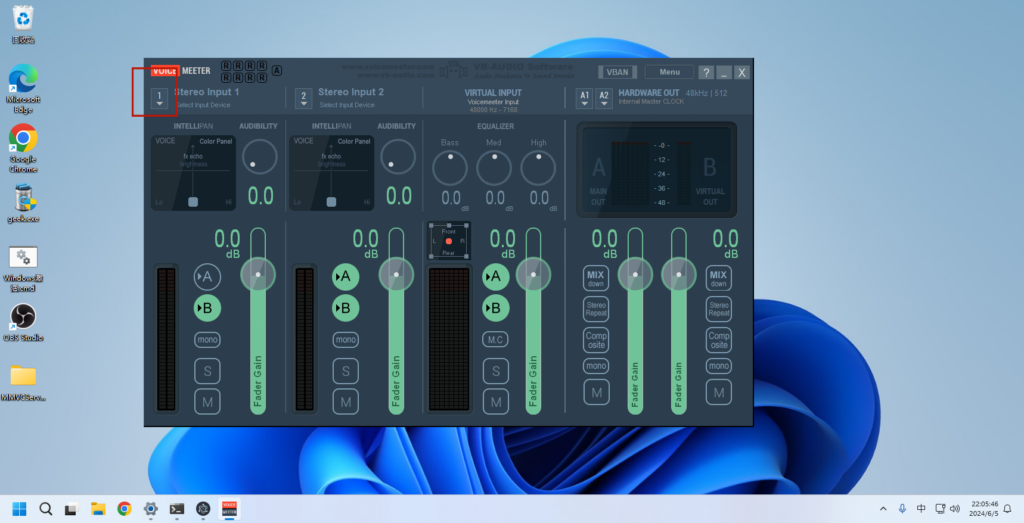
Task: Click Composite on the B output
Action: click(718, 340)
